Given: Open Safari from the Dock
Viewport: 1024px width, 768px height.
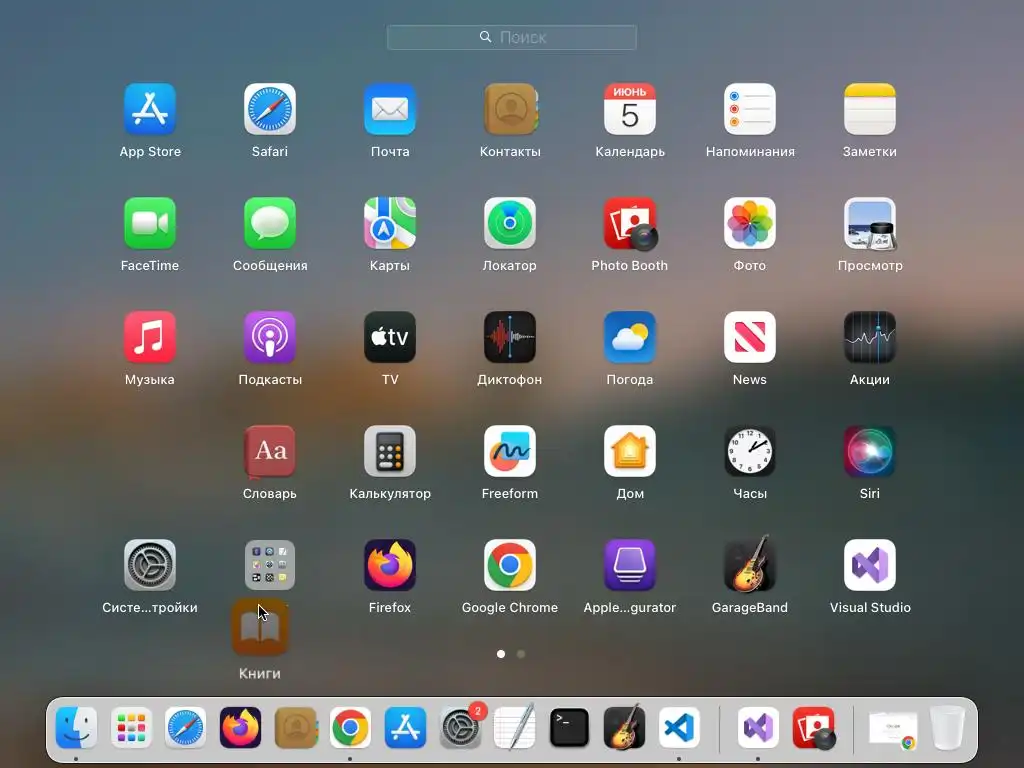Looking at the screenshot, I should [x=185, y=728].
